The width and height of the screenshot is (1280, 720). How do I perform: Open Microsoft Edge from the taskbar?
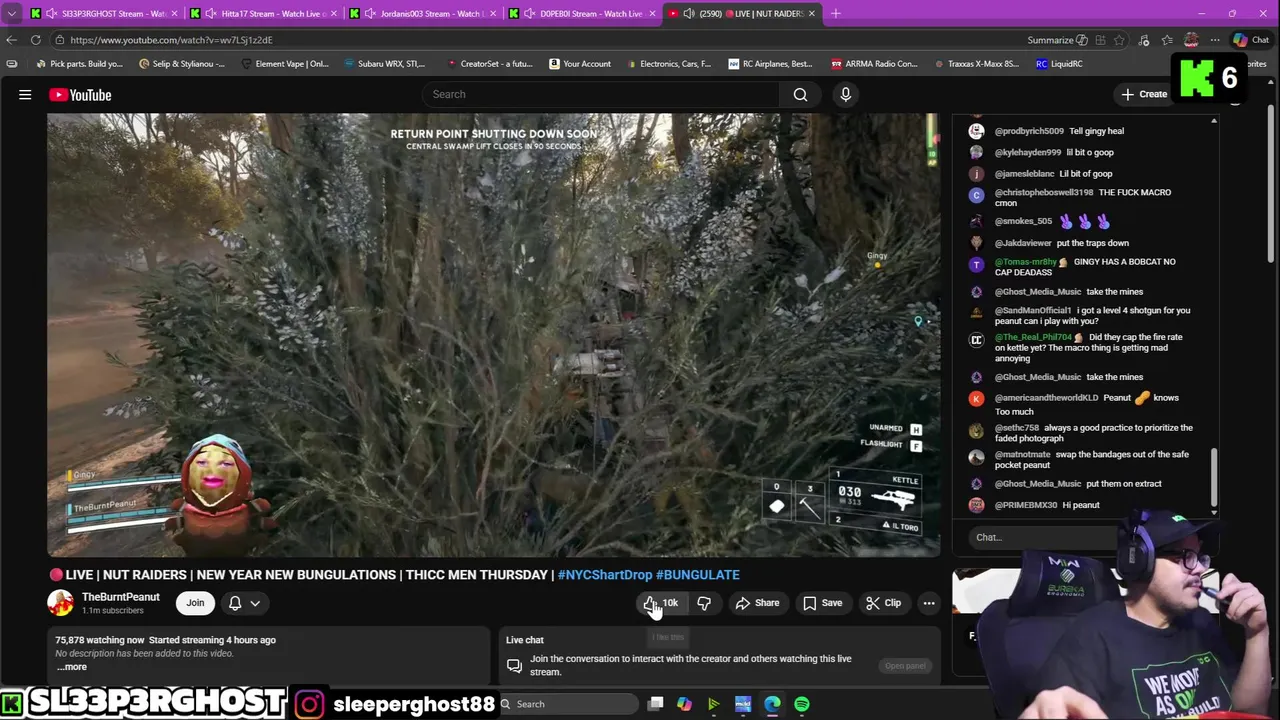772,704
